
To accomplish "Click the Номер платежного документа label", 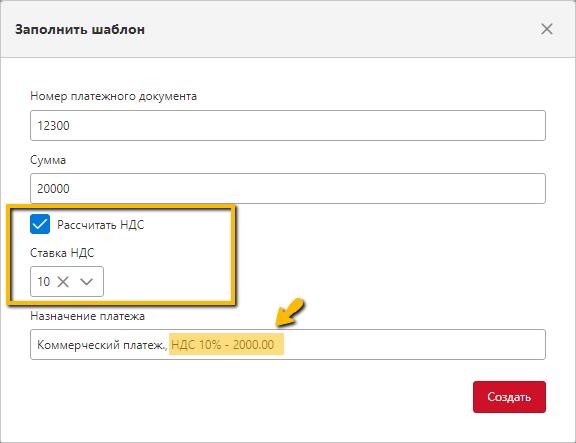I will (114, 96).
